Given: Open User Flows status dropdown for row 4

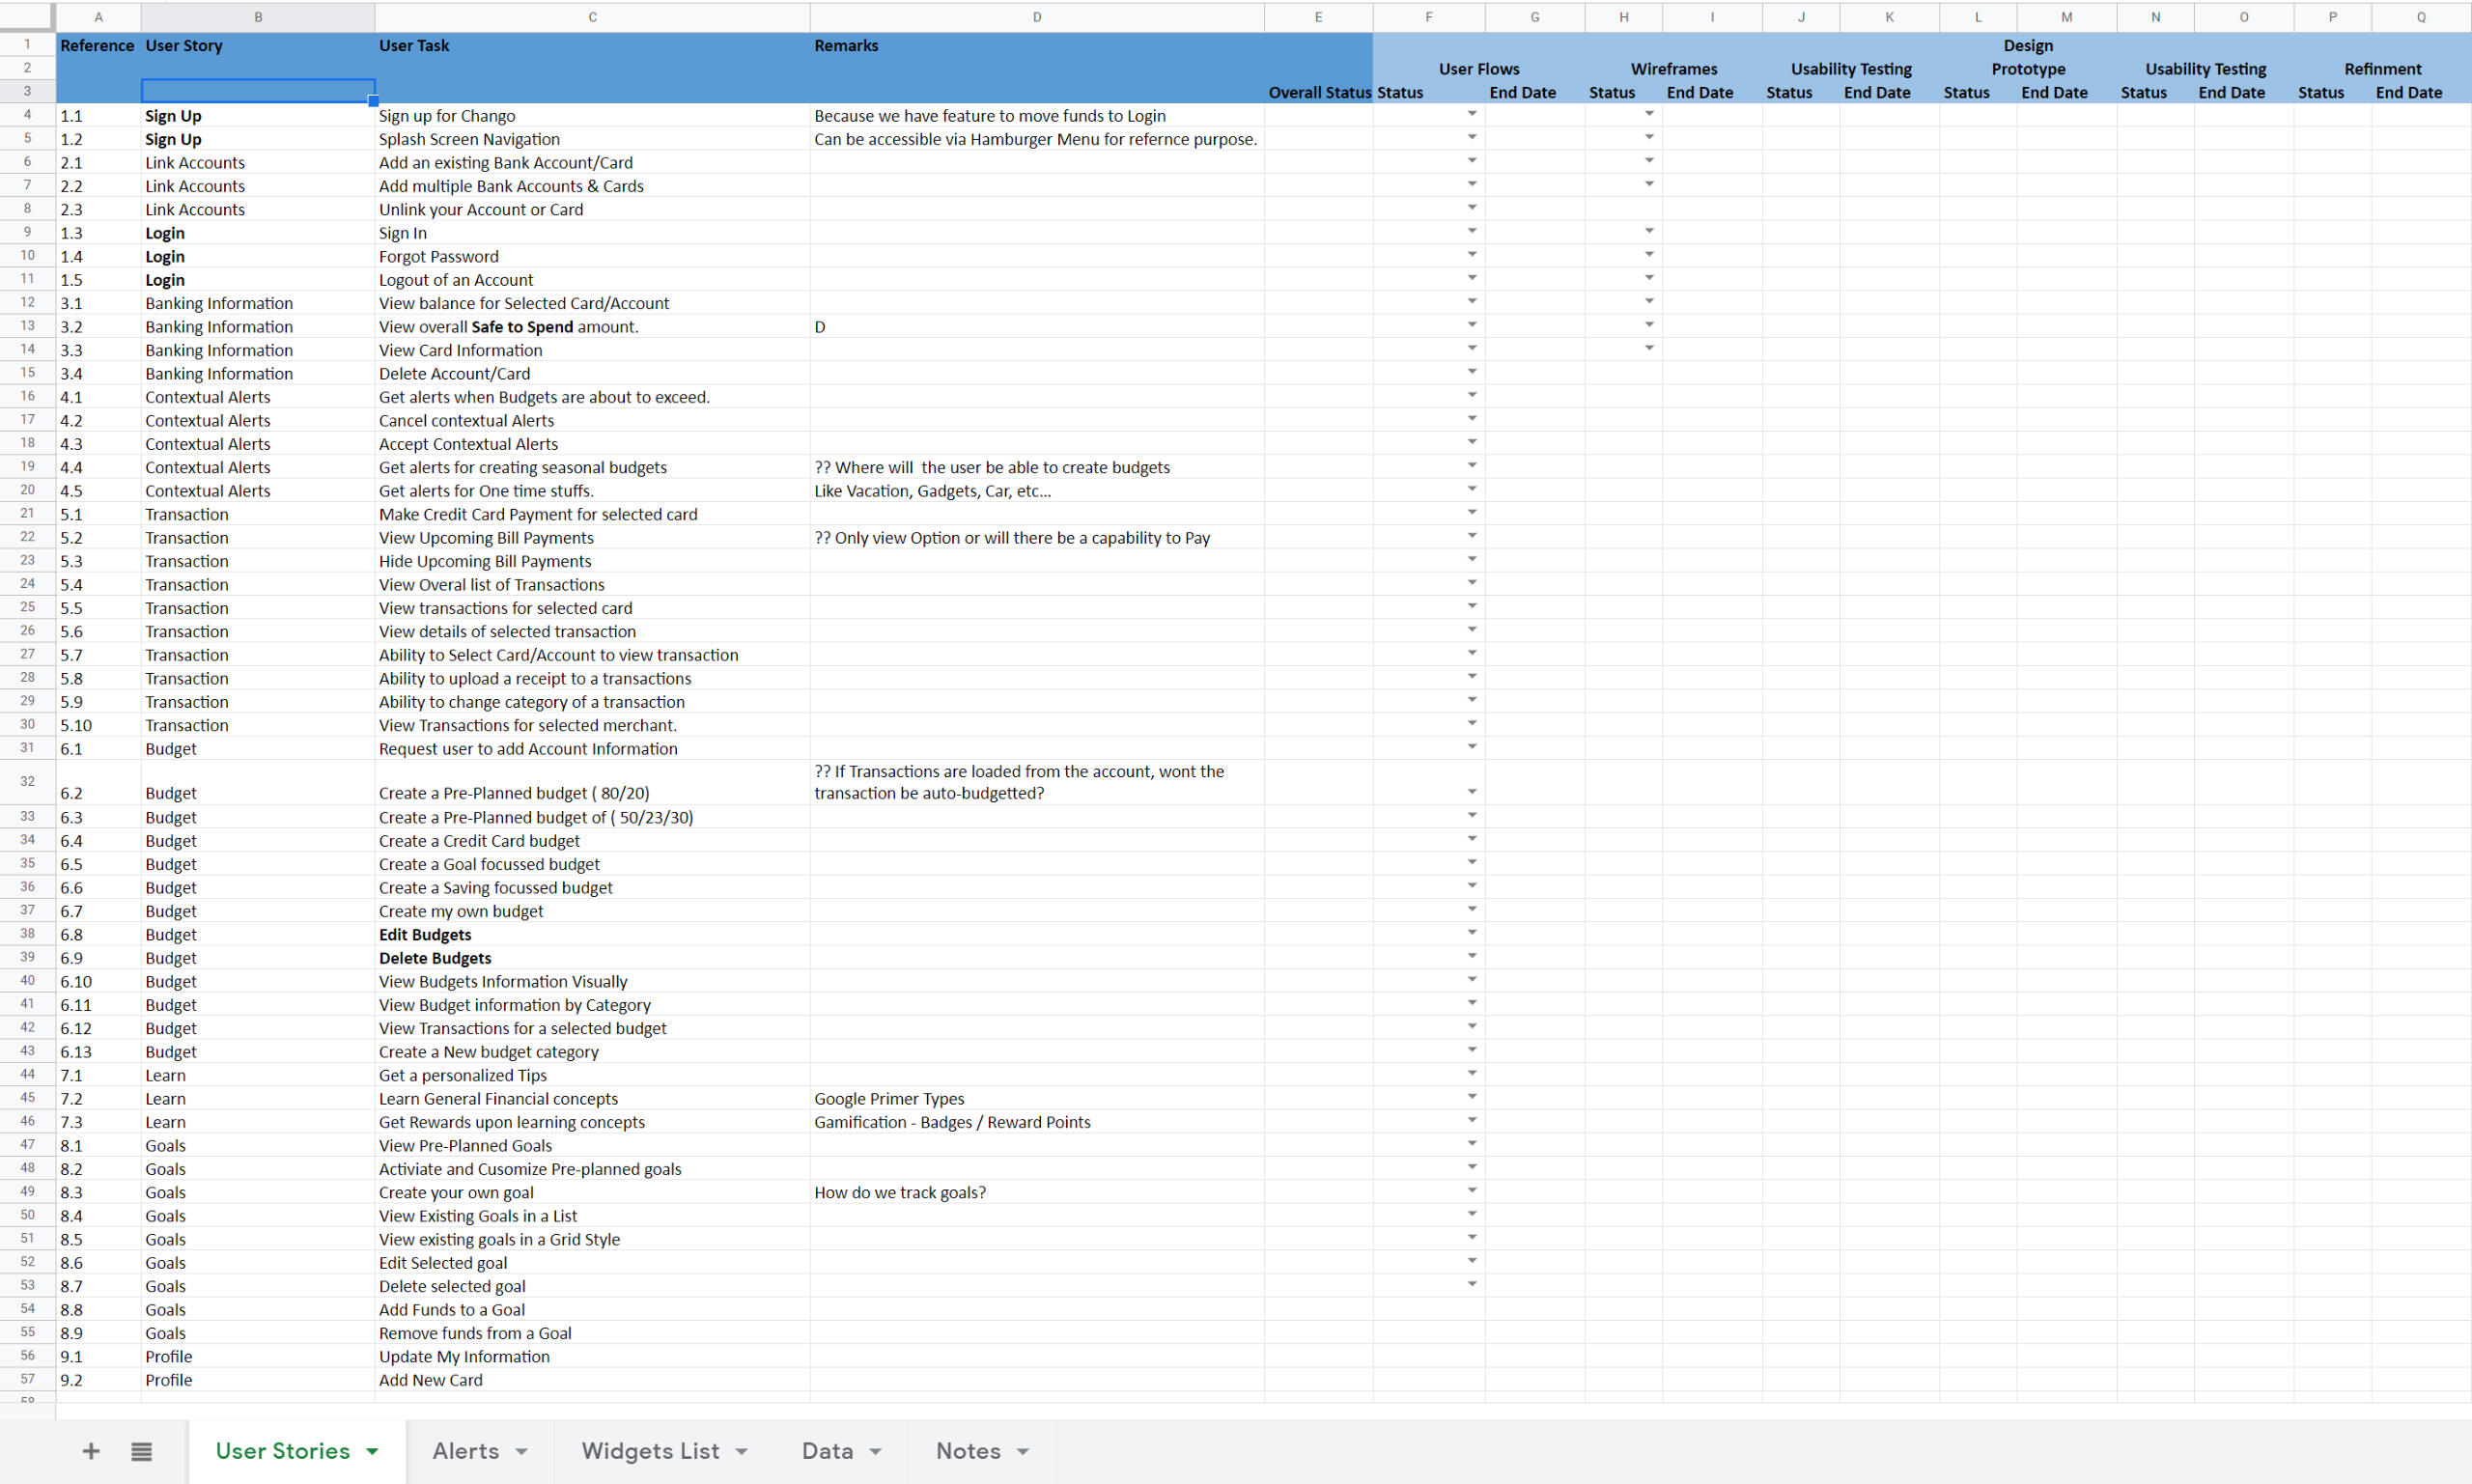Looking at the screenshot, I should [x=1472, y=114].
